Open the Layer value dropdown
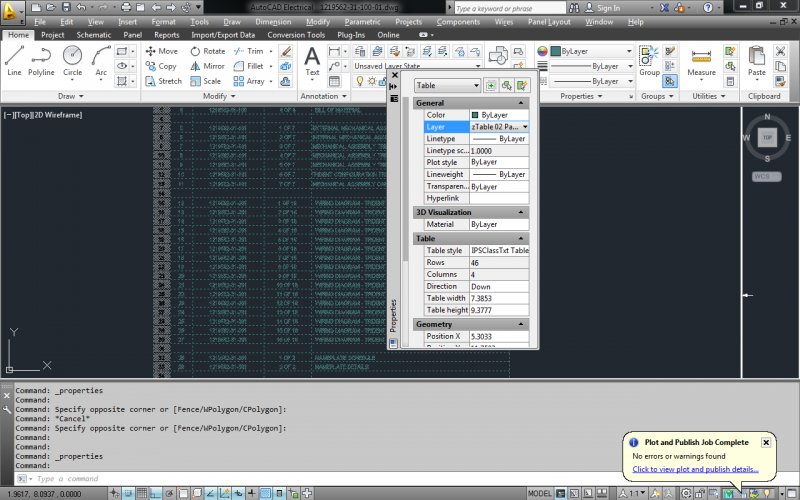The height and width of the screenshot is (500, 800). (x=525, y=127)
